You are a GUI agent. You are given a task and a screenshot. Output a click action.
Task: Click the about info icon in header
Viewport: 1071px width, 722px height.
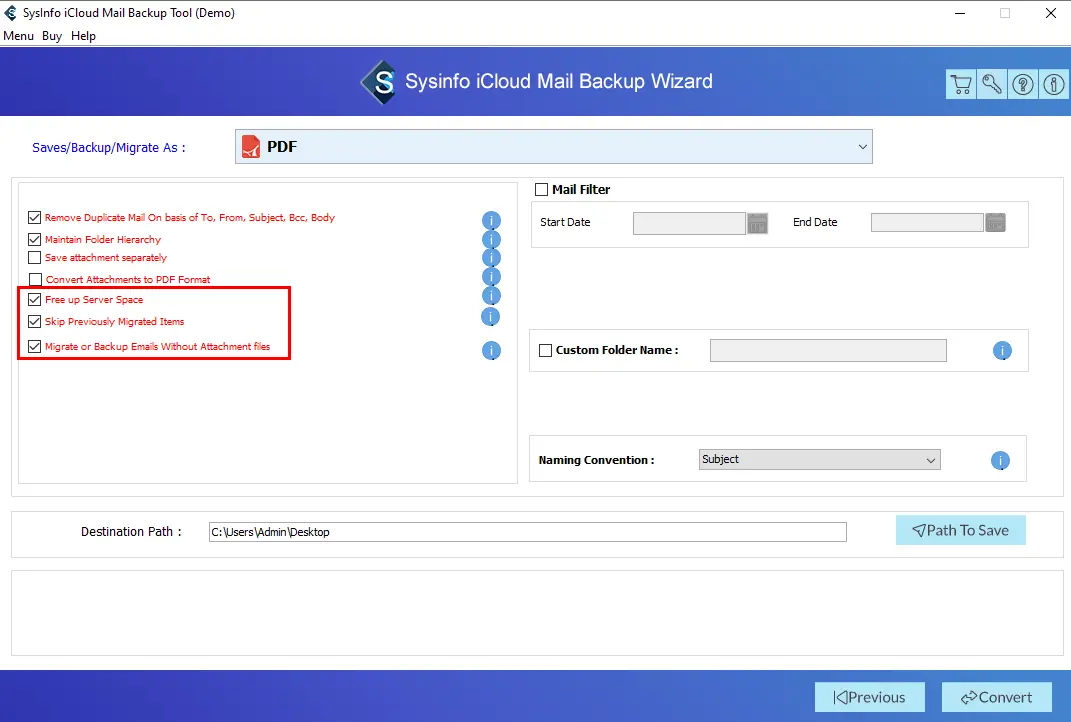[x=1054, y=85]
